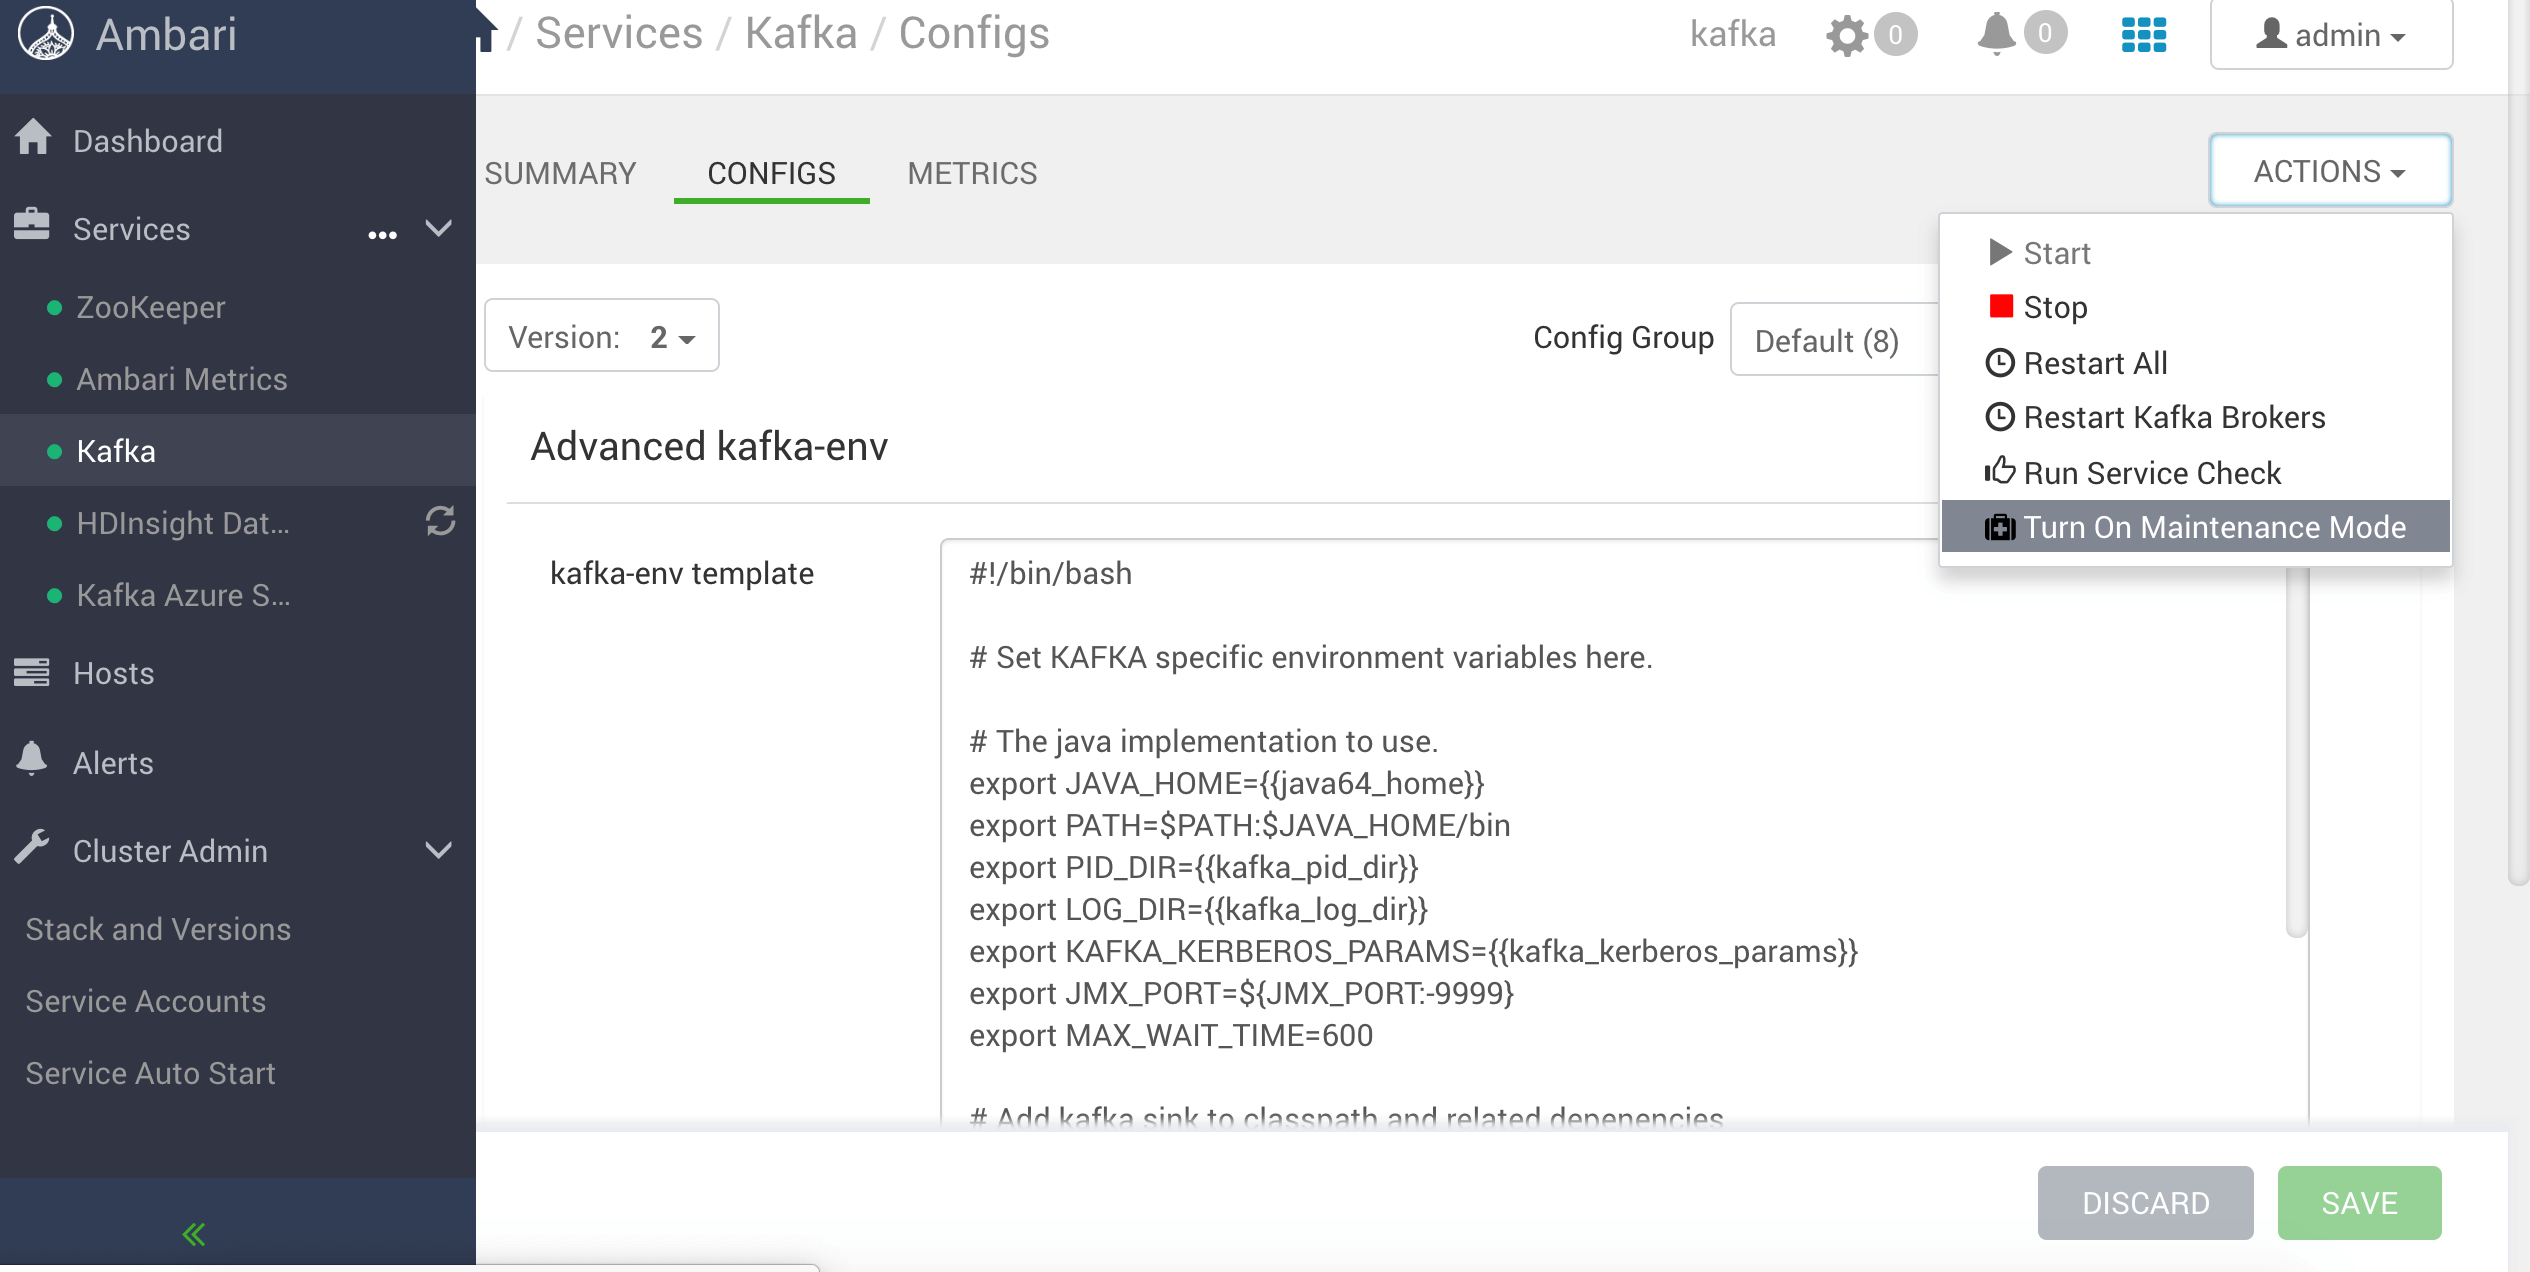Switch to the SUMMARY tab
This screenshot has width=2530, height=1272.
coord(560,173)
